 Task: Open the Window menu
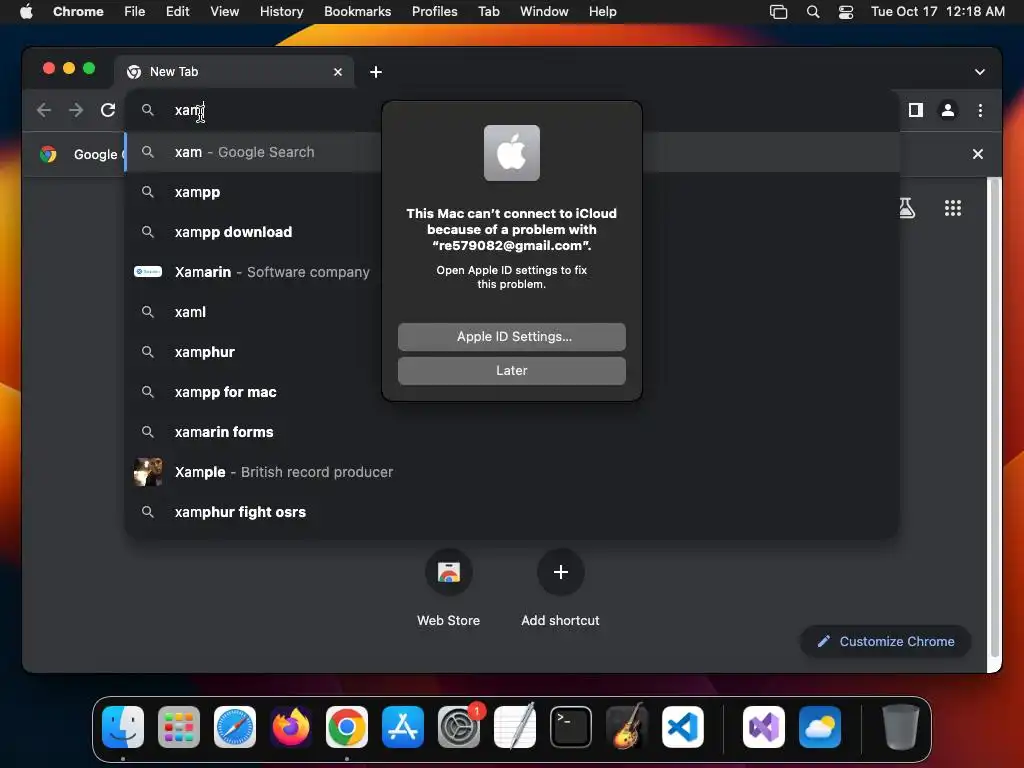coord(544,11)
